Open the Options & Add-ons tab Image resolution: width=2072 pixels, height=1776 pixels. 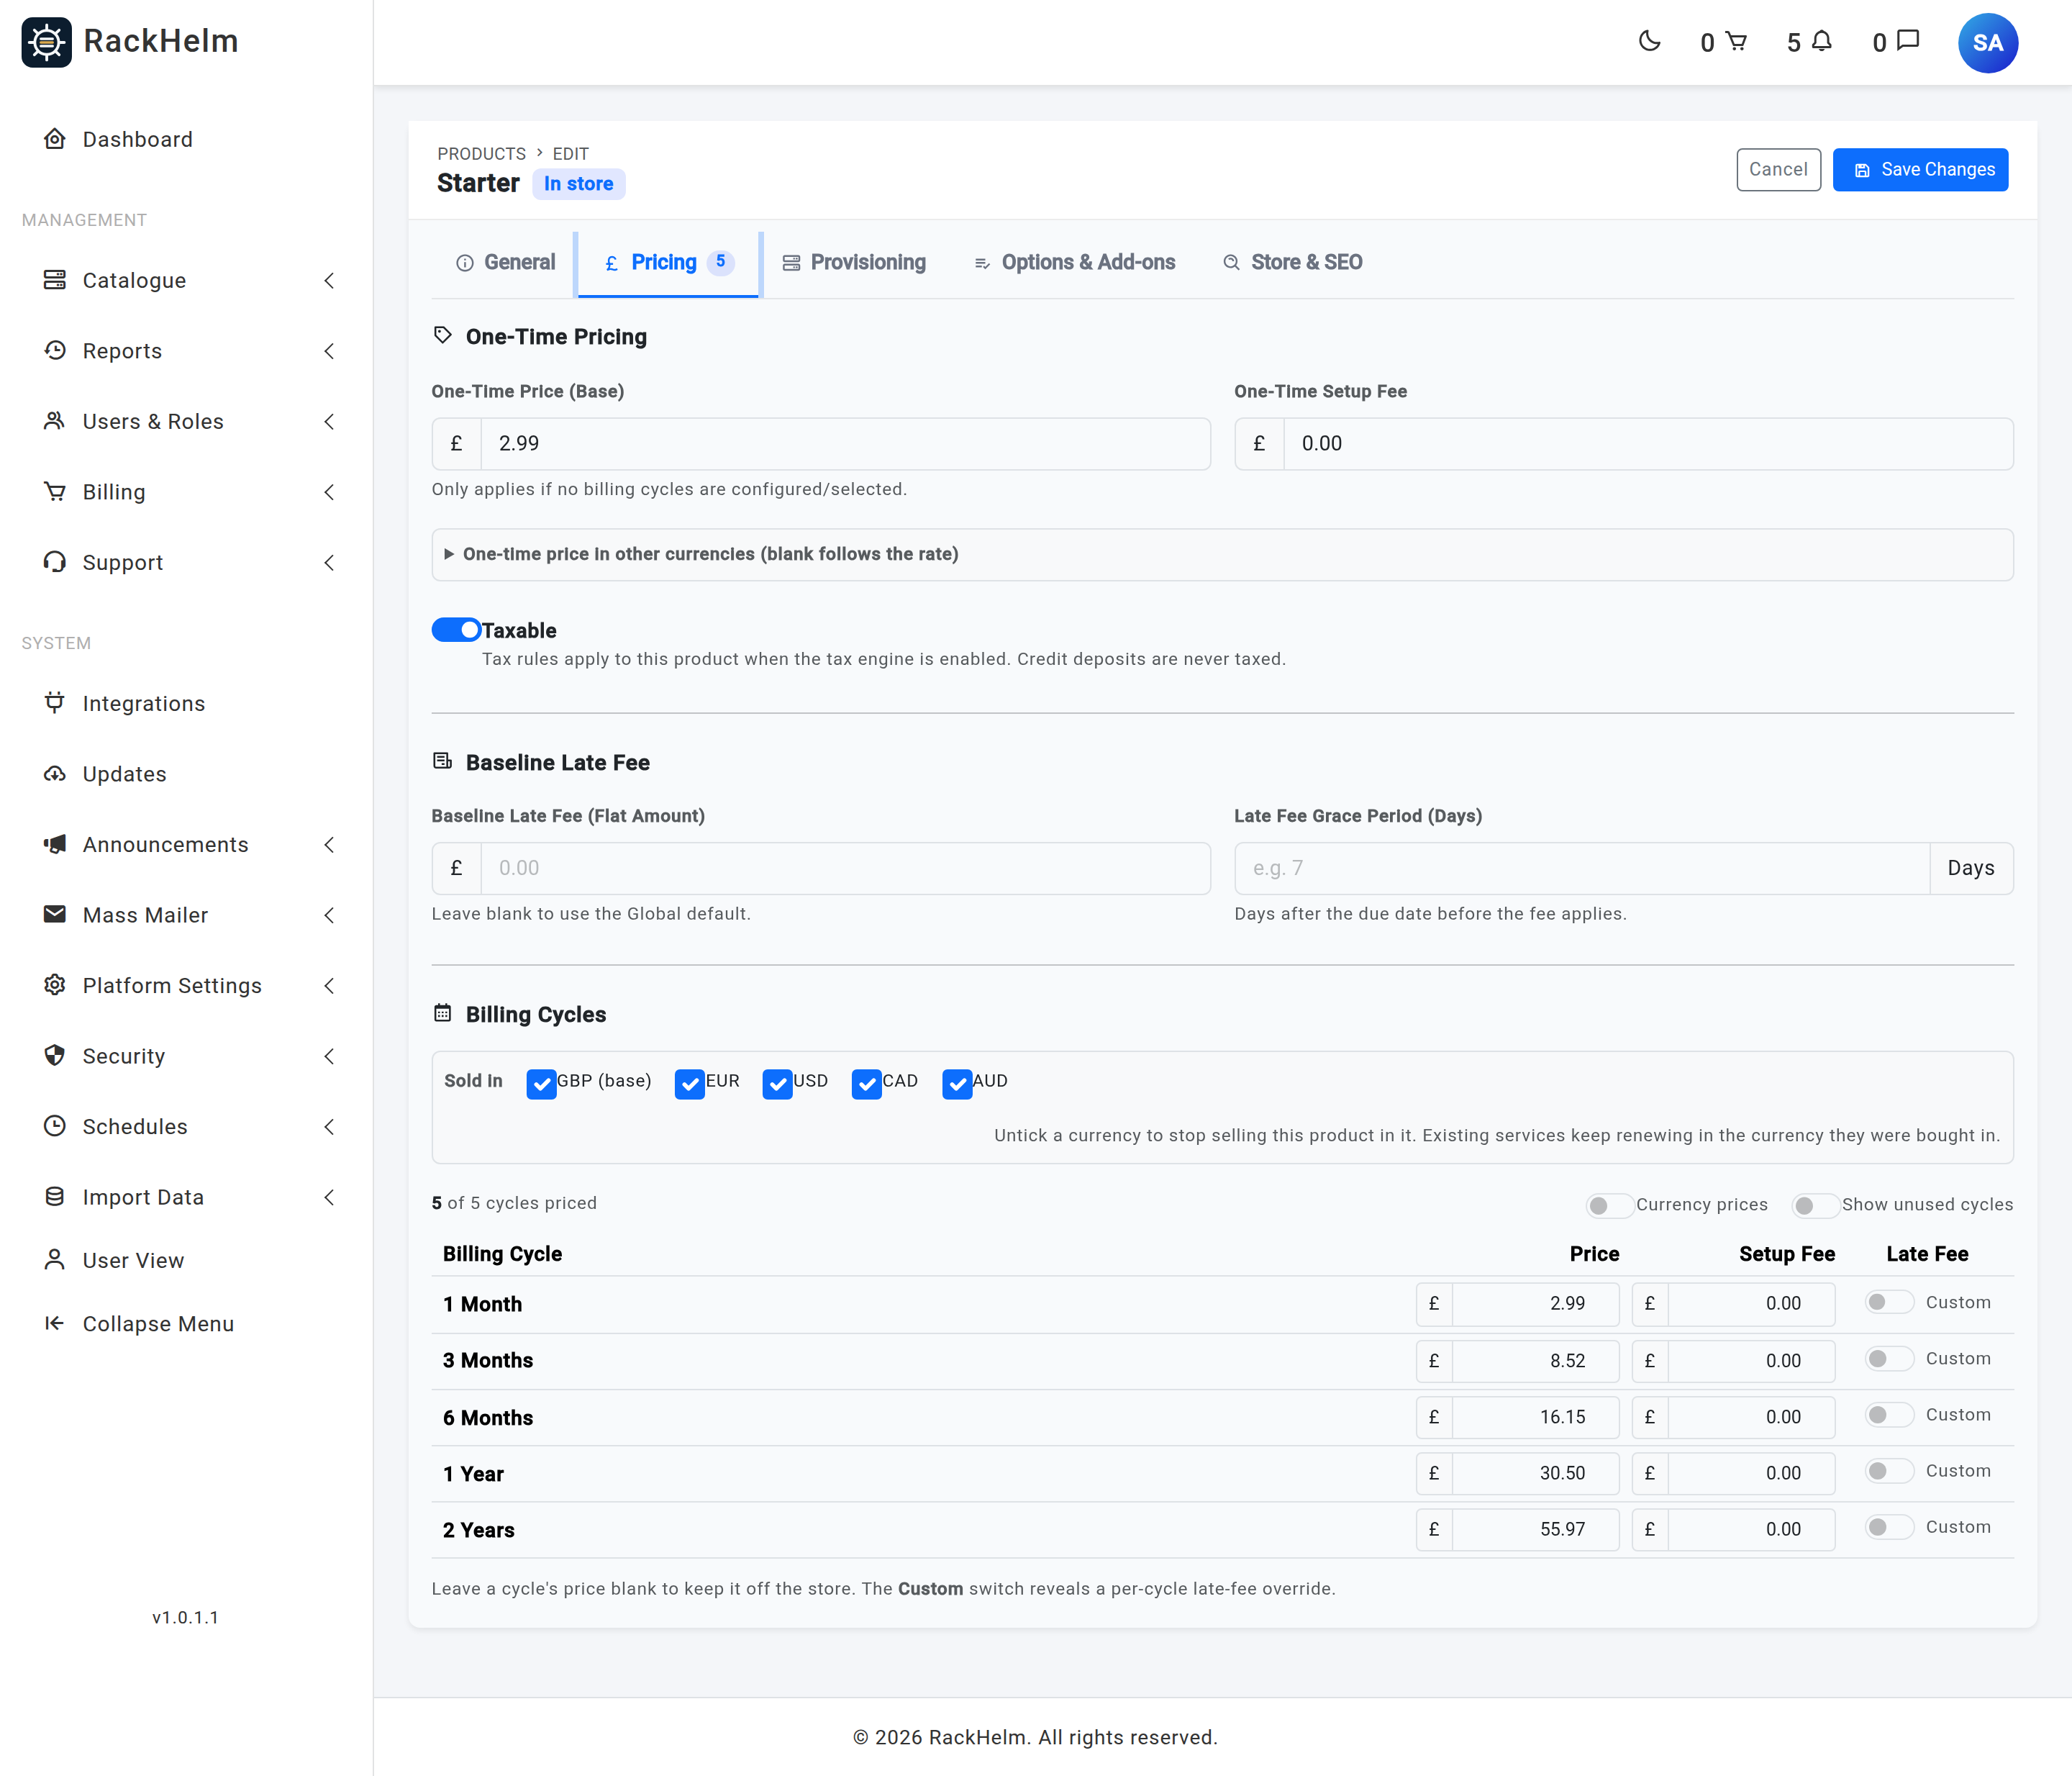(x=1075, y=263)
